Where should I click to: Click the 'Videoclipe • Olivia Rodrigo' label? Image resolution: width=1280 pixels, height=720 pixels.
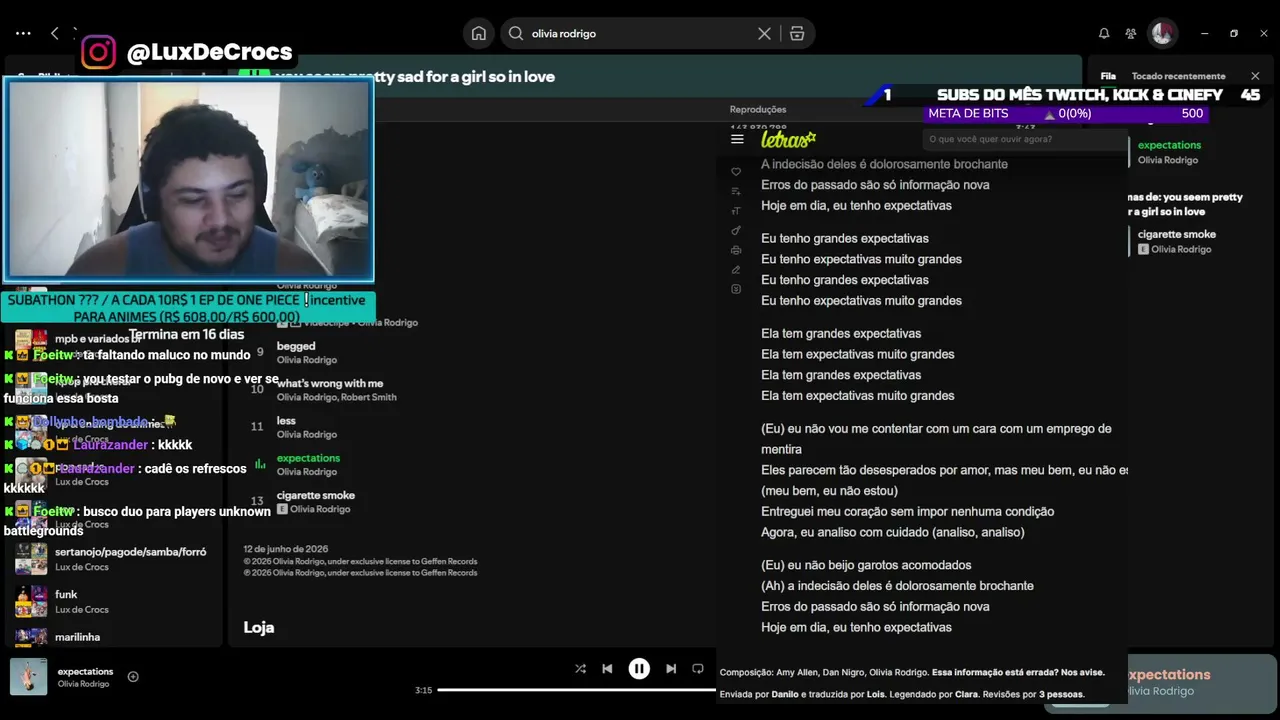361,322
